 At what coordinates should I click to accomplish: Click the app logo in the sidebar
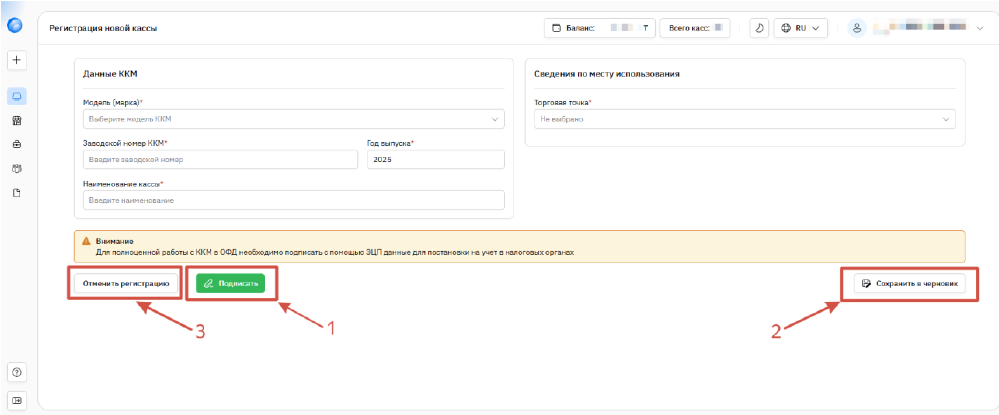[16, 27]
